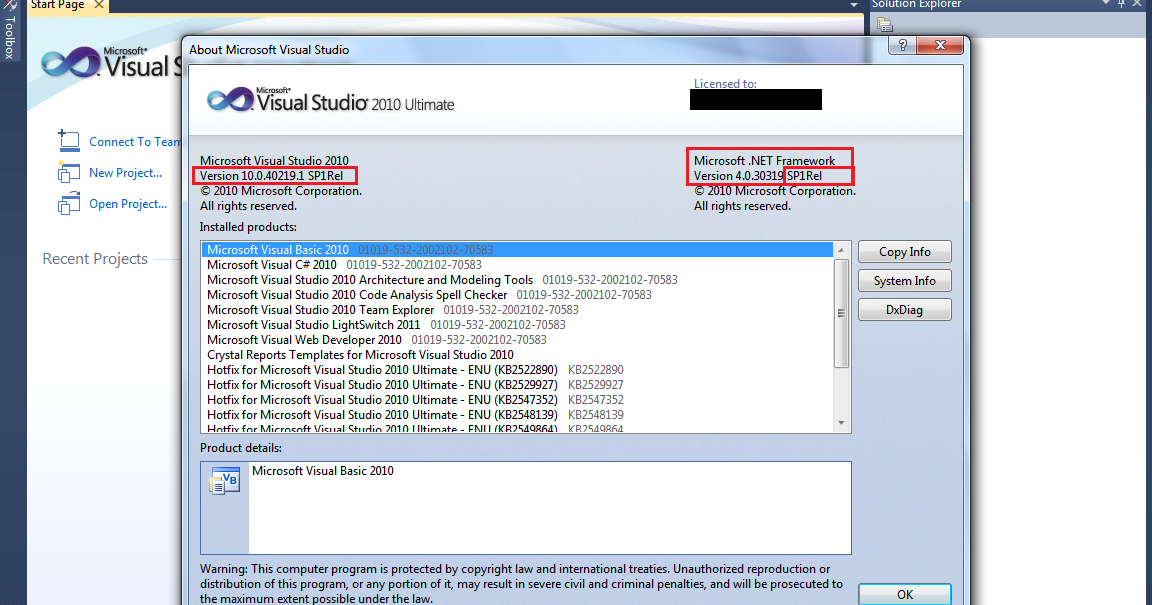The image size is (1152, 605).
Task: Confirm the About dialog with OK
Action: tap(904, 594)
